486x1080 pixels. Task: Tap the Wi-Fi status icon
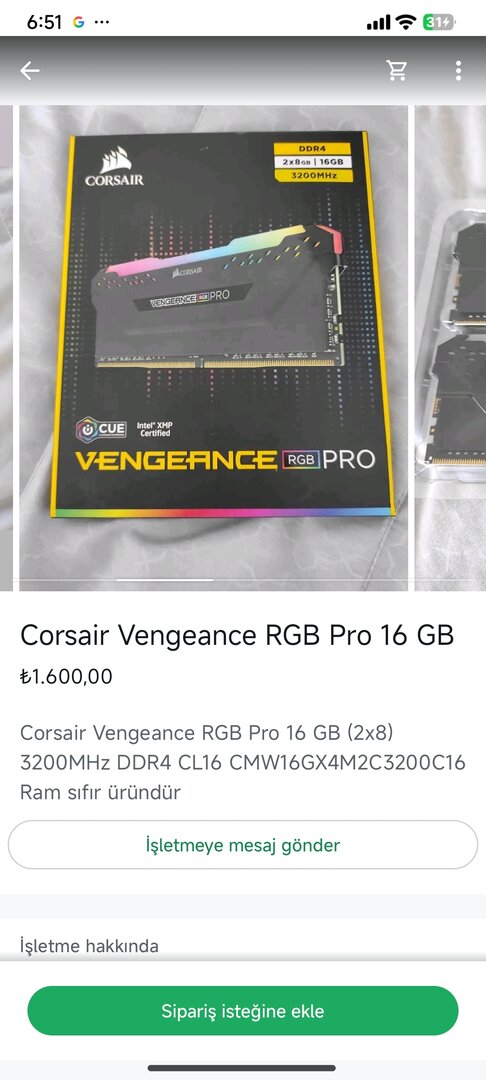pyautogui.click(x=406, y=22)
